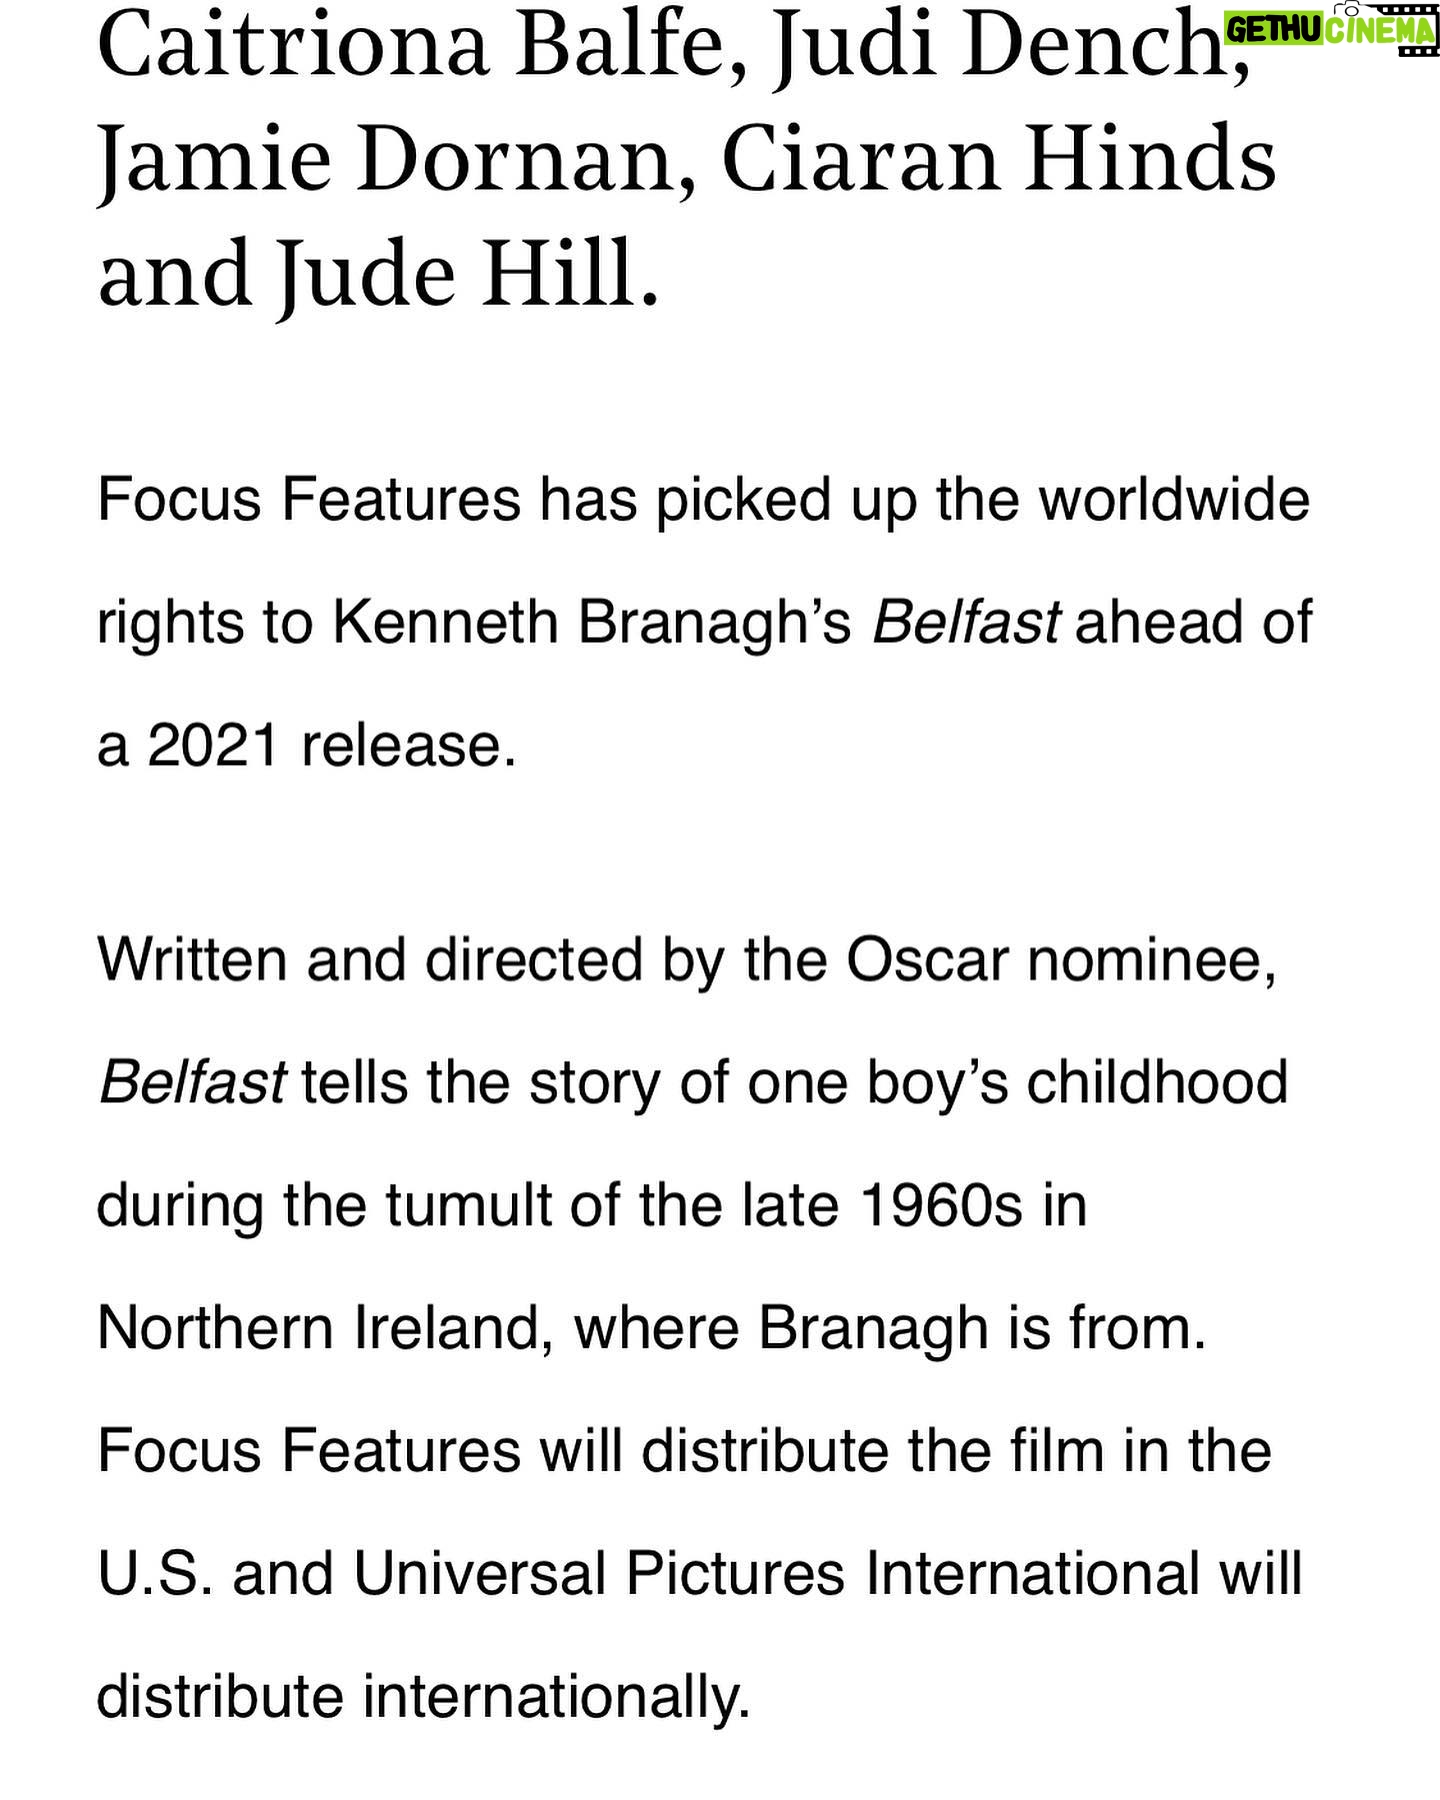Click the words "Oscar nominee"

point(1061,959)
